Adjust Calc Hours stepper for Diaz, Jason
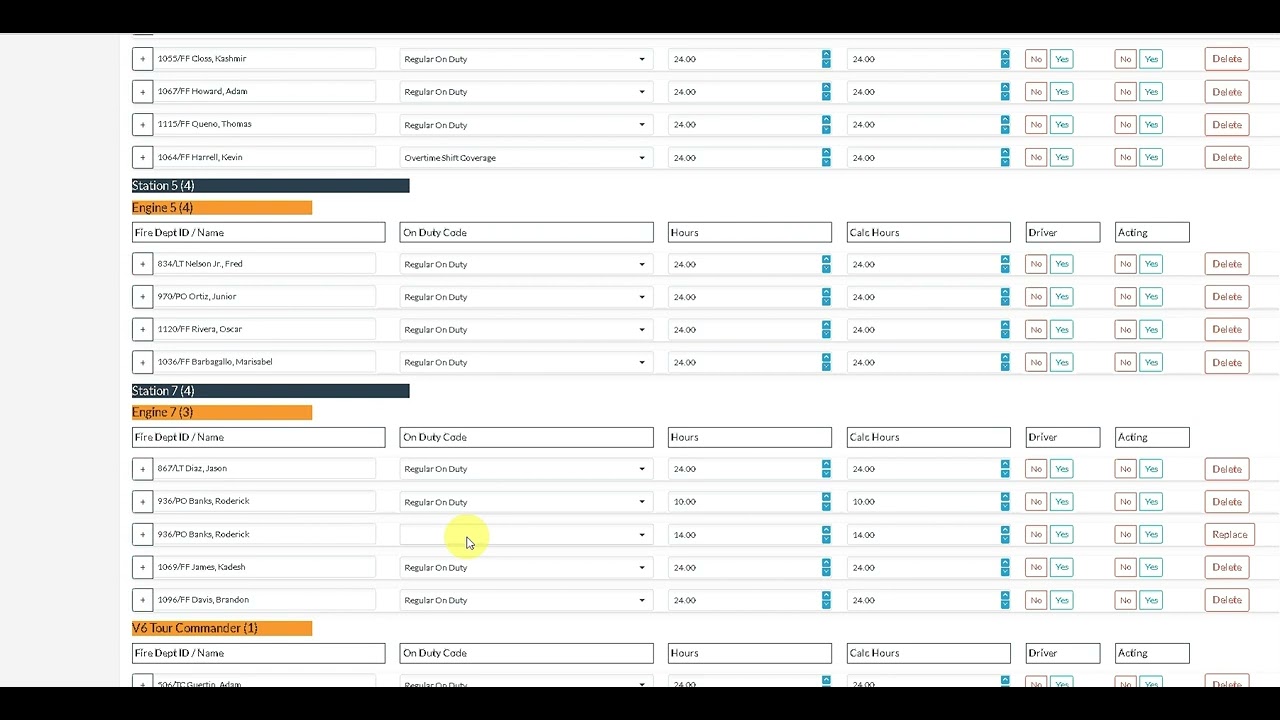The width and height of the screenshot is (1280, 720). pyautogui.click(x=1005, y=469)
